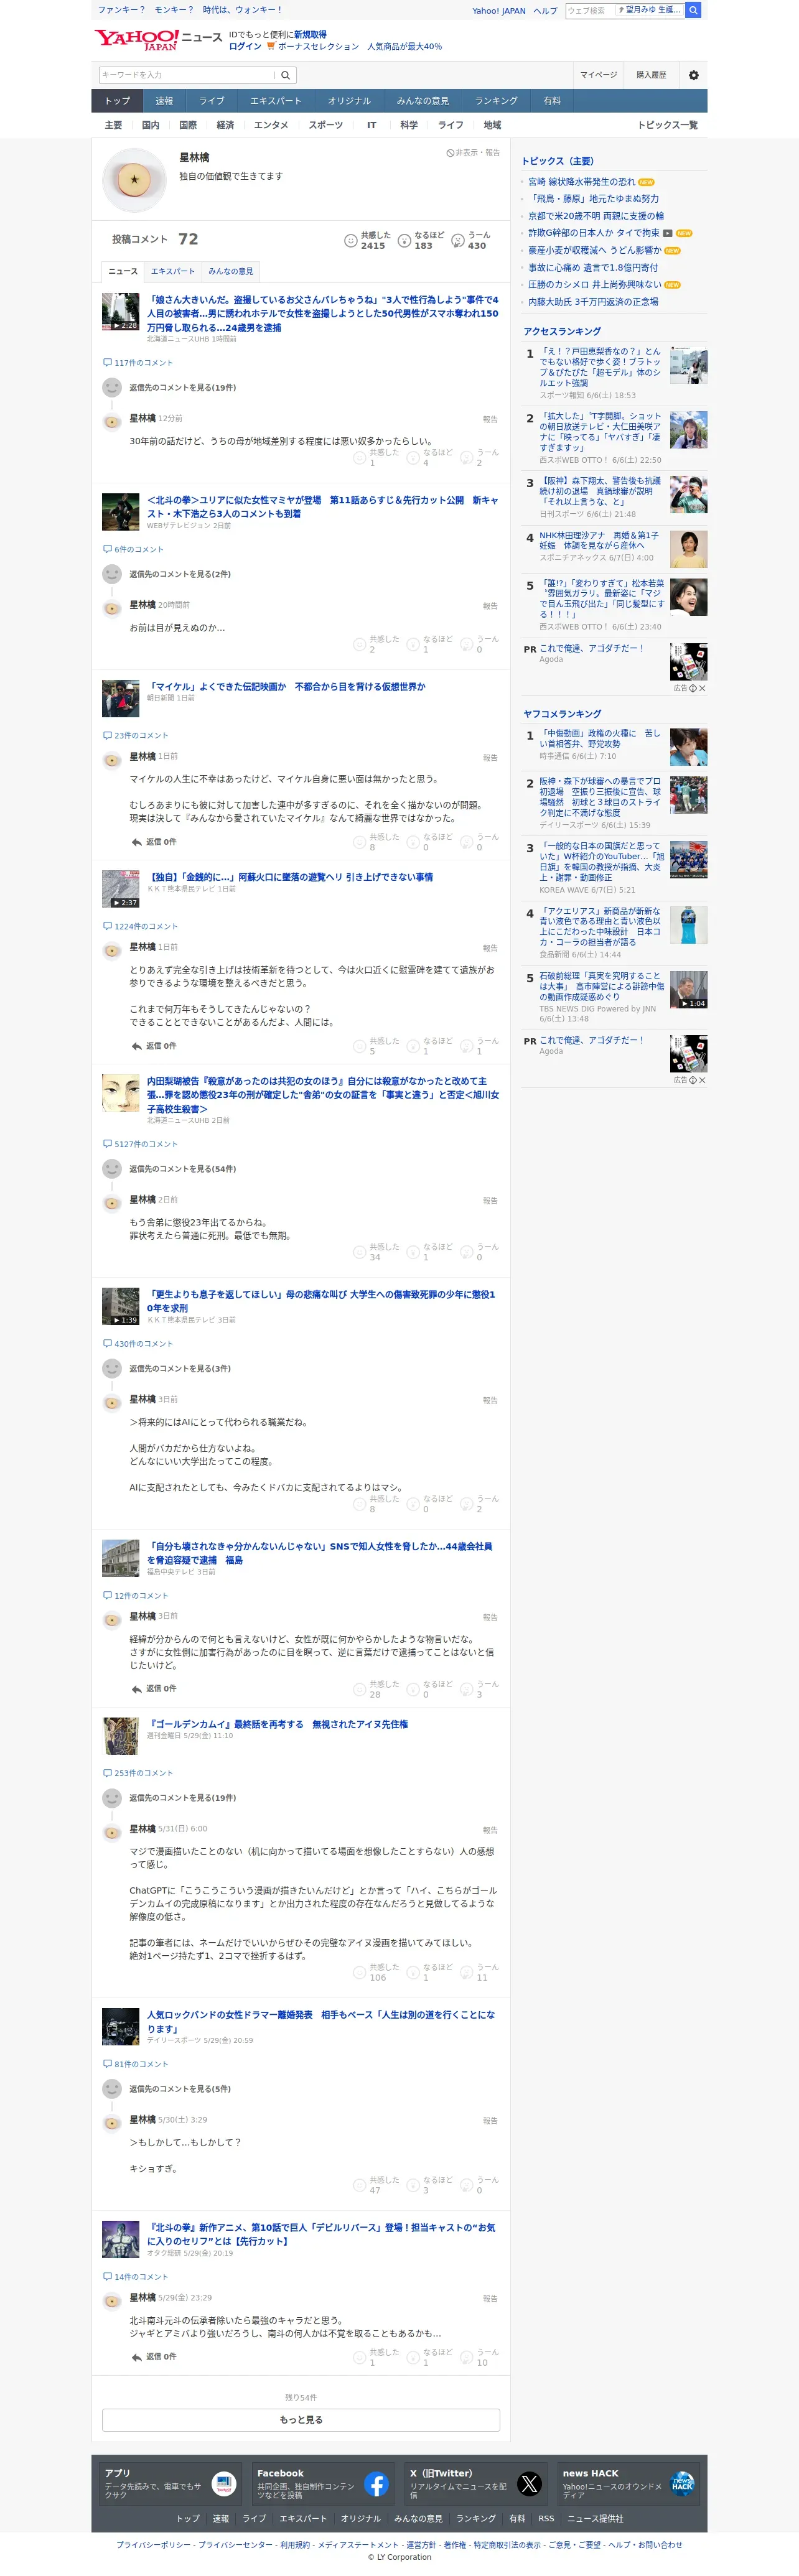
Task: Open the X (旧Twitter) icon in the footer
Action: 529,2484
